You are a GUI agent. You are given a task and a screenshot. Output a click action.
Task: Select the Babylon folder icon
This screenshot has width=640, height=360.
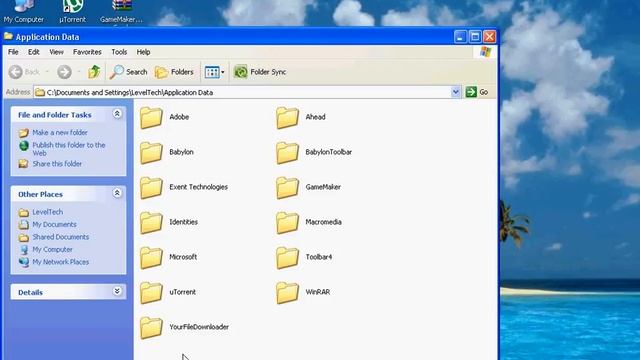tap(151, 153)
